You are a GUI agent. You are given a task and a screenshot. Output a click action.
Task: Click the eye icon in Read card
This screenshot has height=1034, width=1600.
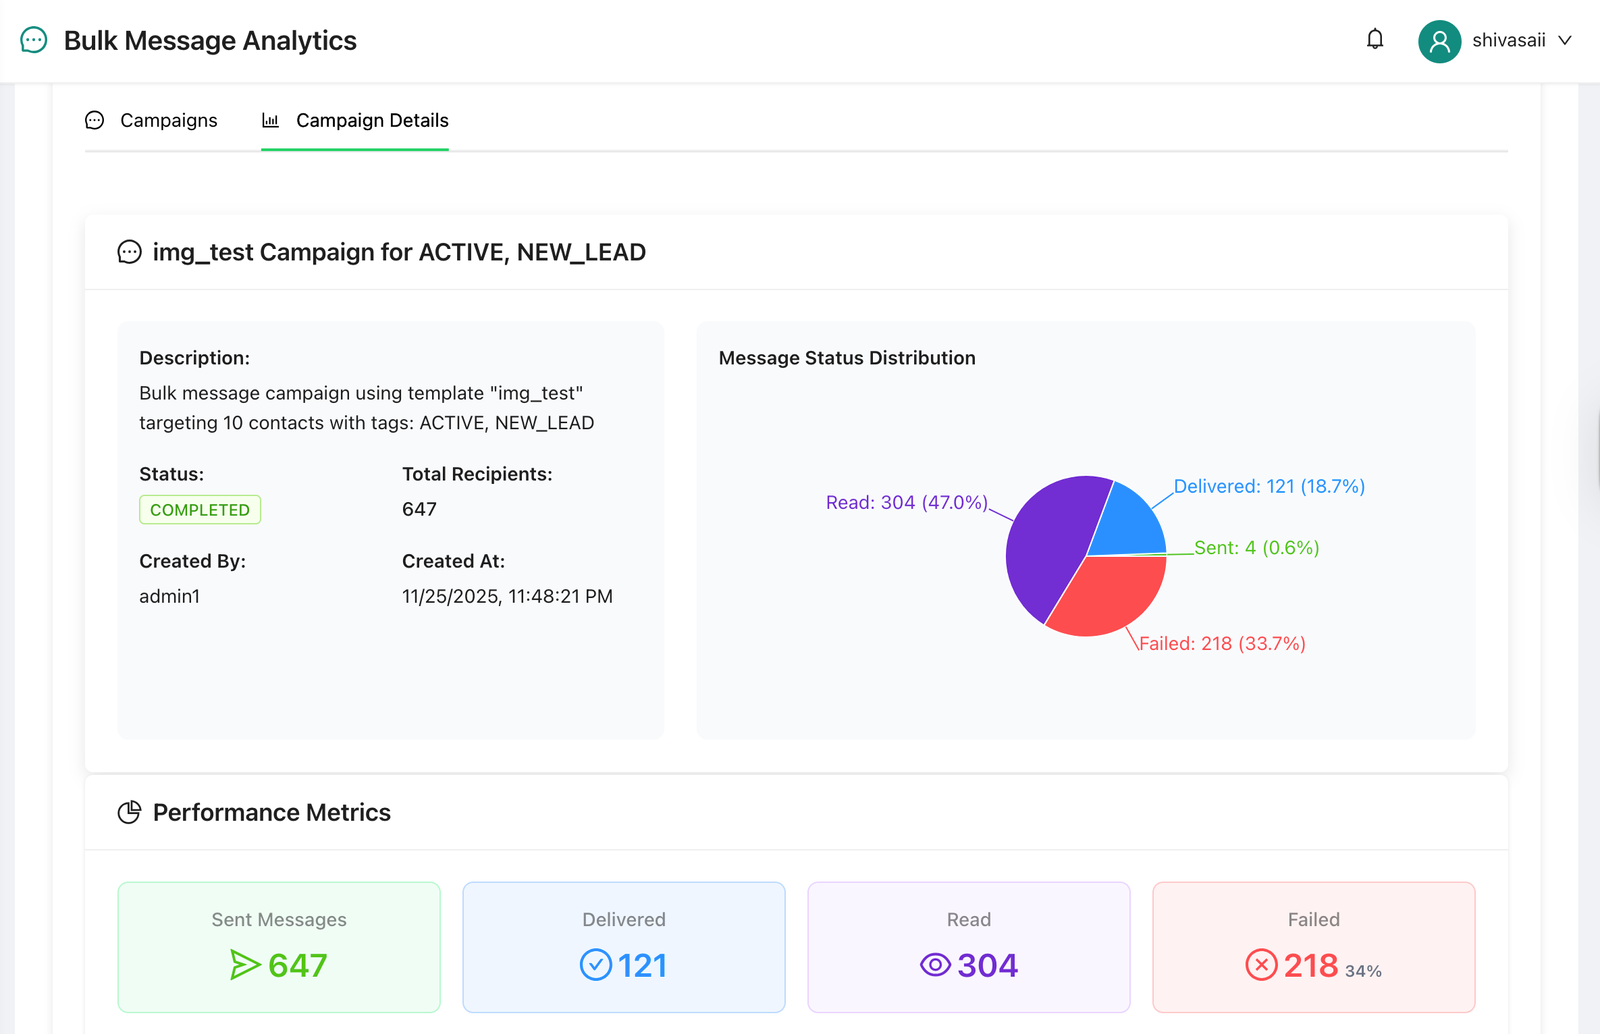click(x=935, y=965)
